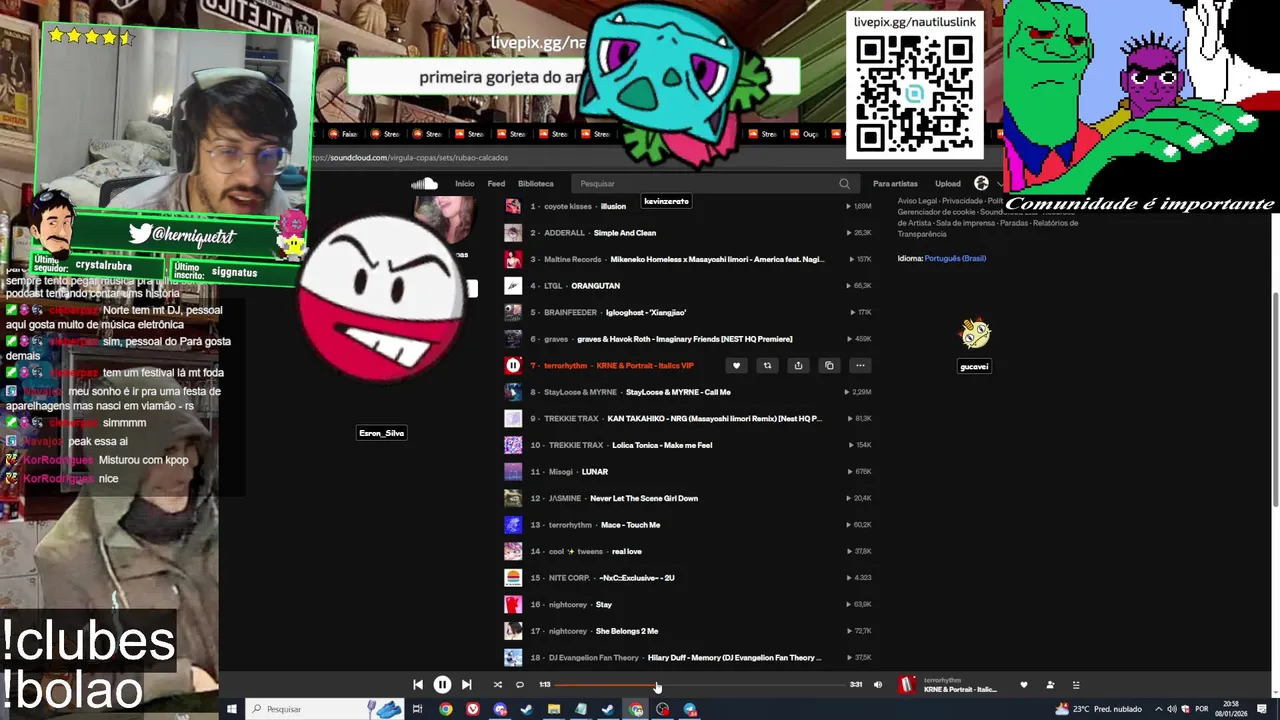Viewport: 1280px width, 720px height.
Task: Copy link icon on Italics VIP row
Action: coord(829,365)
